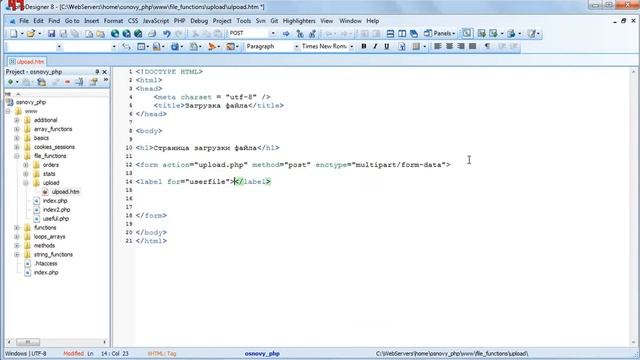Click the blue arrow Go icon beside POST
Image resolution: width=640 pixels, height=360 pixels.
tap(286, 33)
